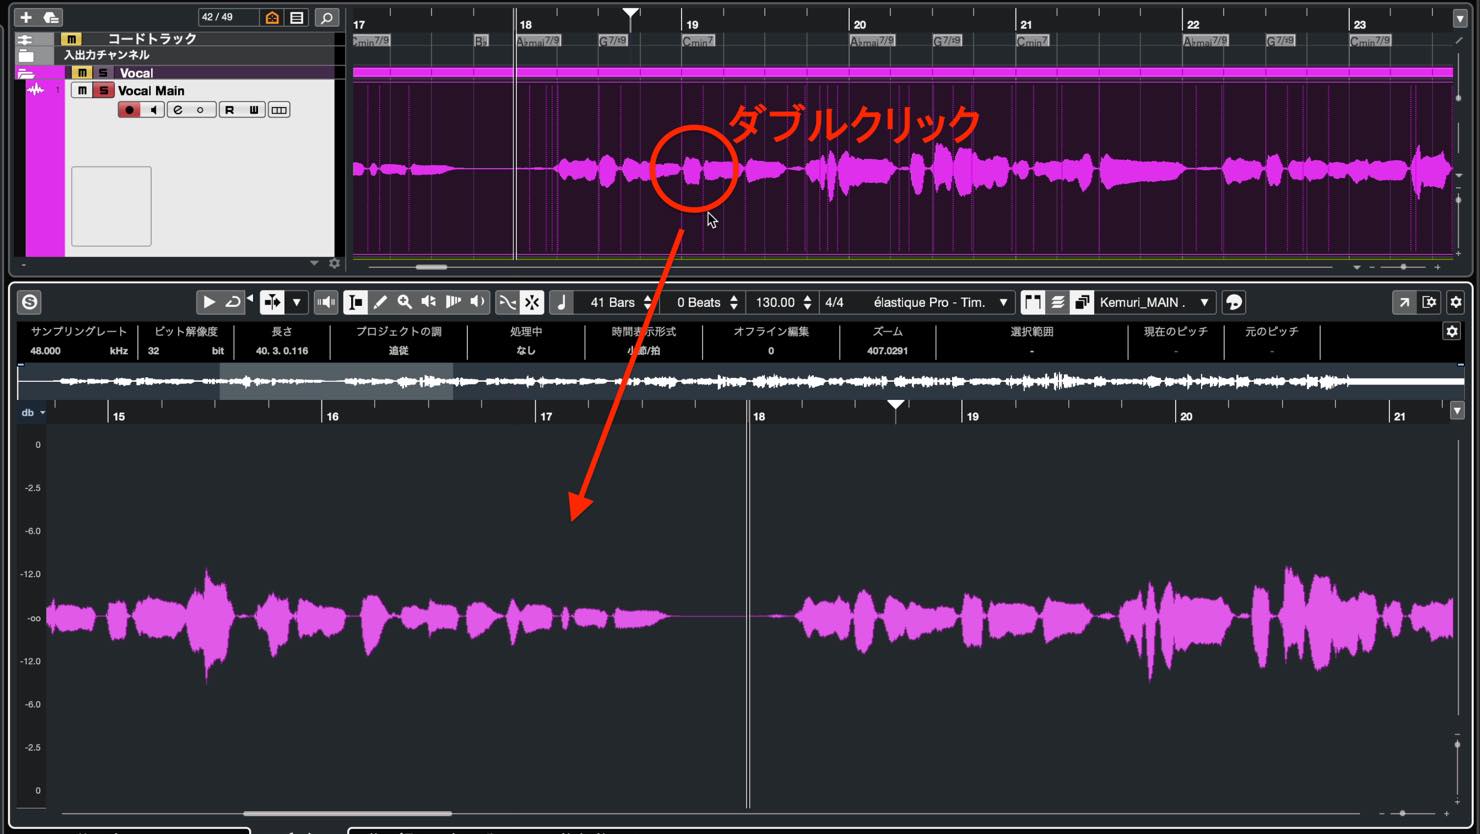The width and height of the screenshot is (1480, 834).
Task: Open editor toolbar settings gear
Action: 1456,302
